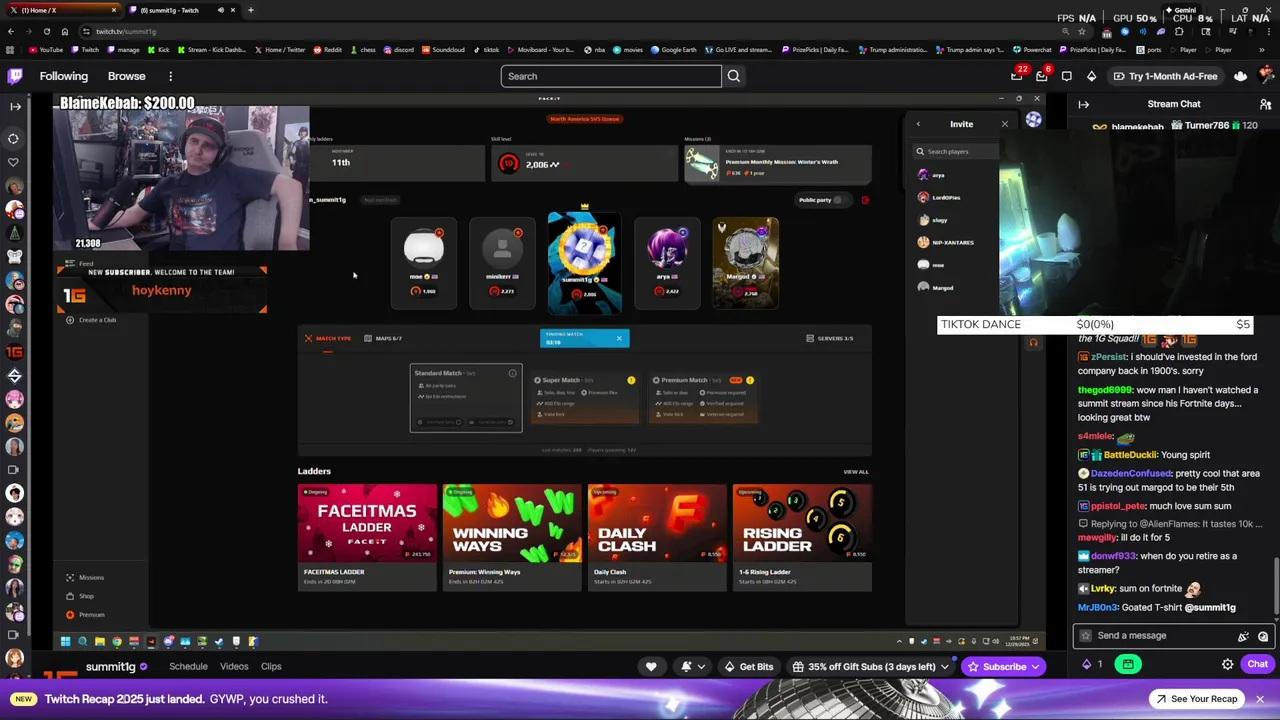Image resolution: width=1280 pixels, height=720 pixels.
Task: Click the Windows Start button in stream
Action: coord(66,642)
